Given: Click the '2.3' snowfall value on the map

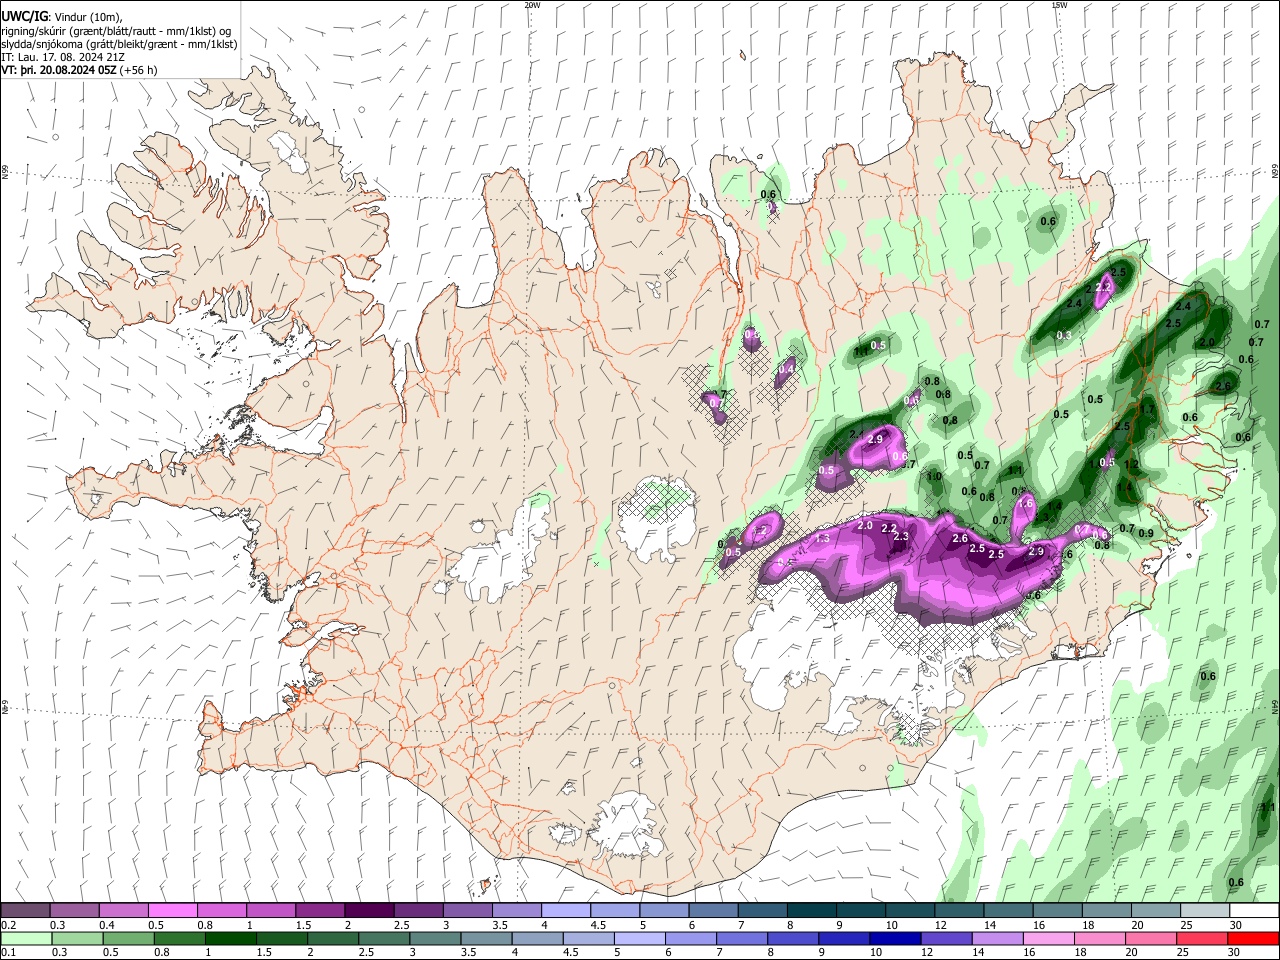Looking at the screenshot, I should tap(901, 537).
